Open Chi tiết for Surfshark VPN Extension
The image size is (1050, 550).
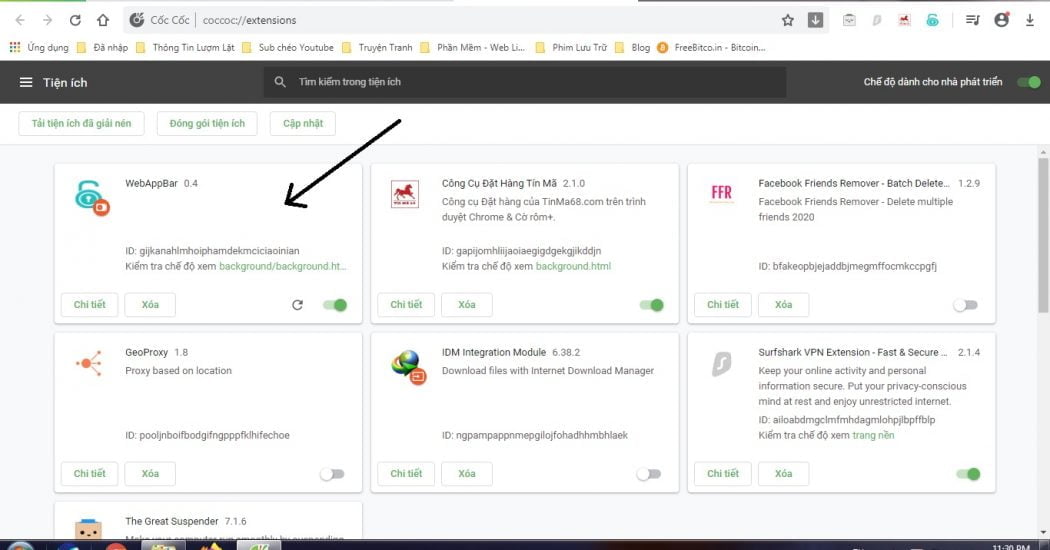pyautogui.click(x=723, y=474)
